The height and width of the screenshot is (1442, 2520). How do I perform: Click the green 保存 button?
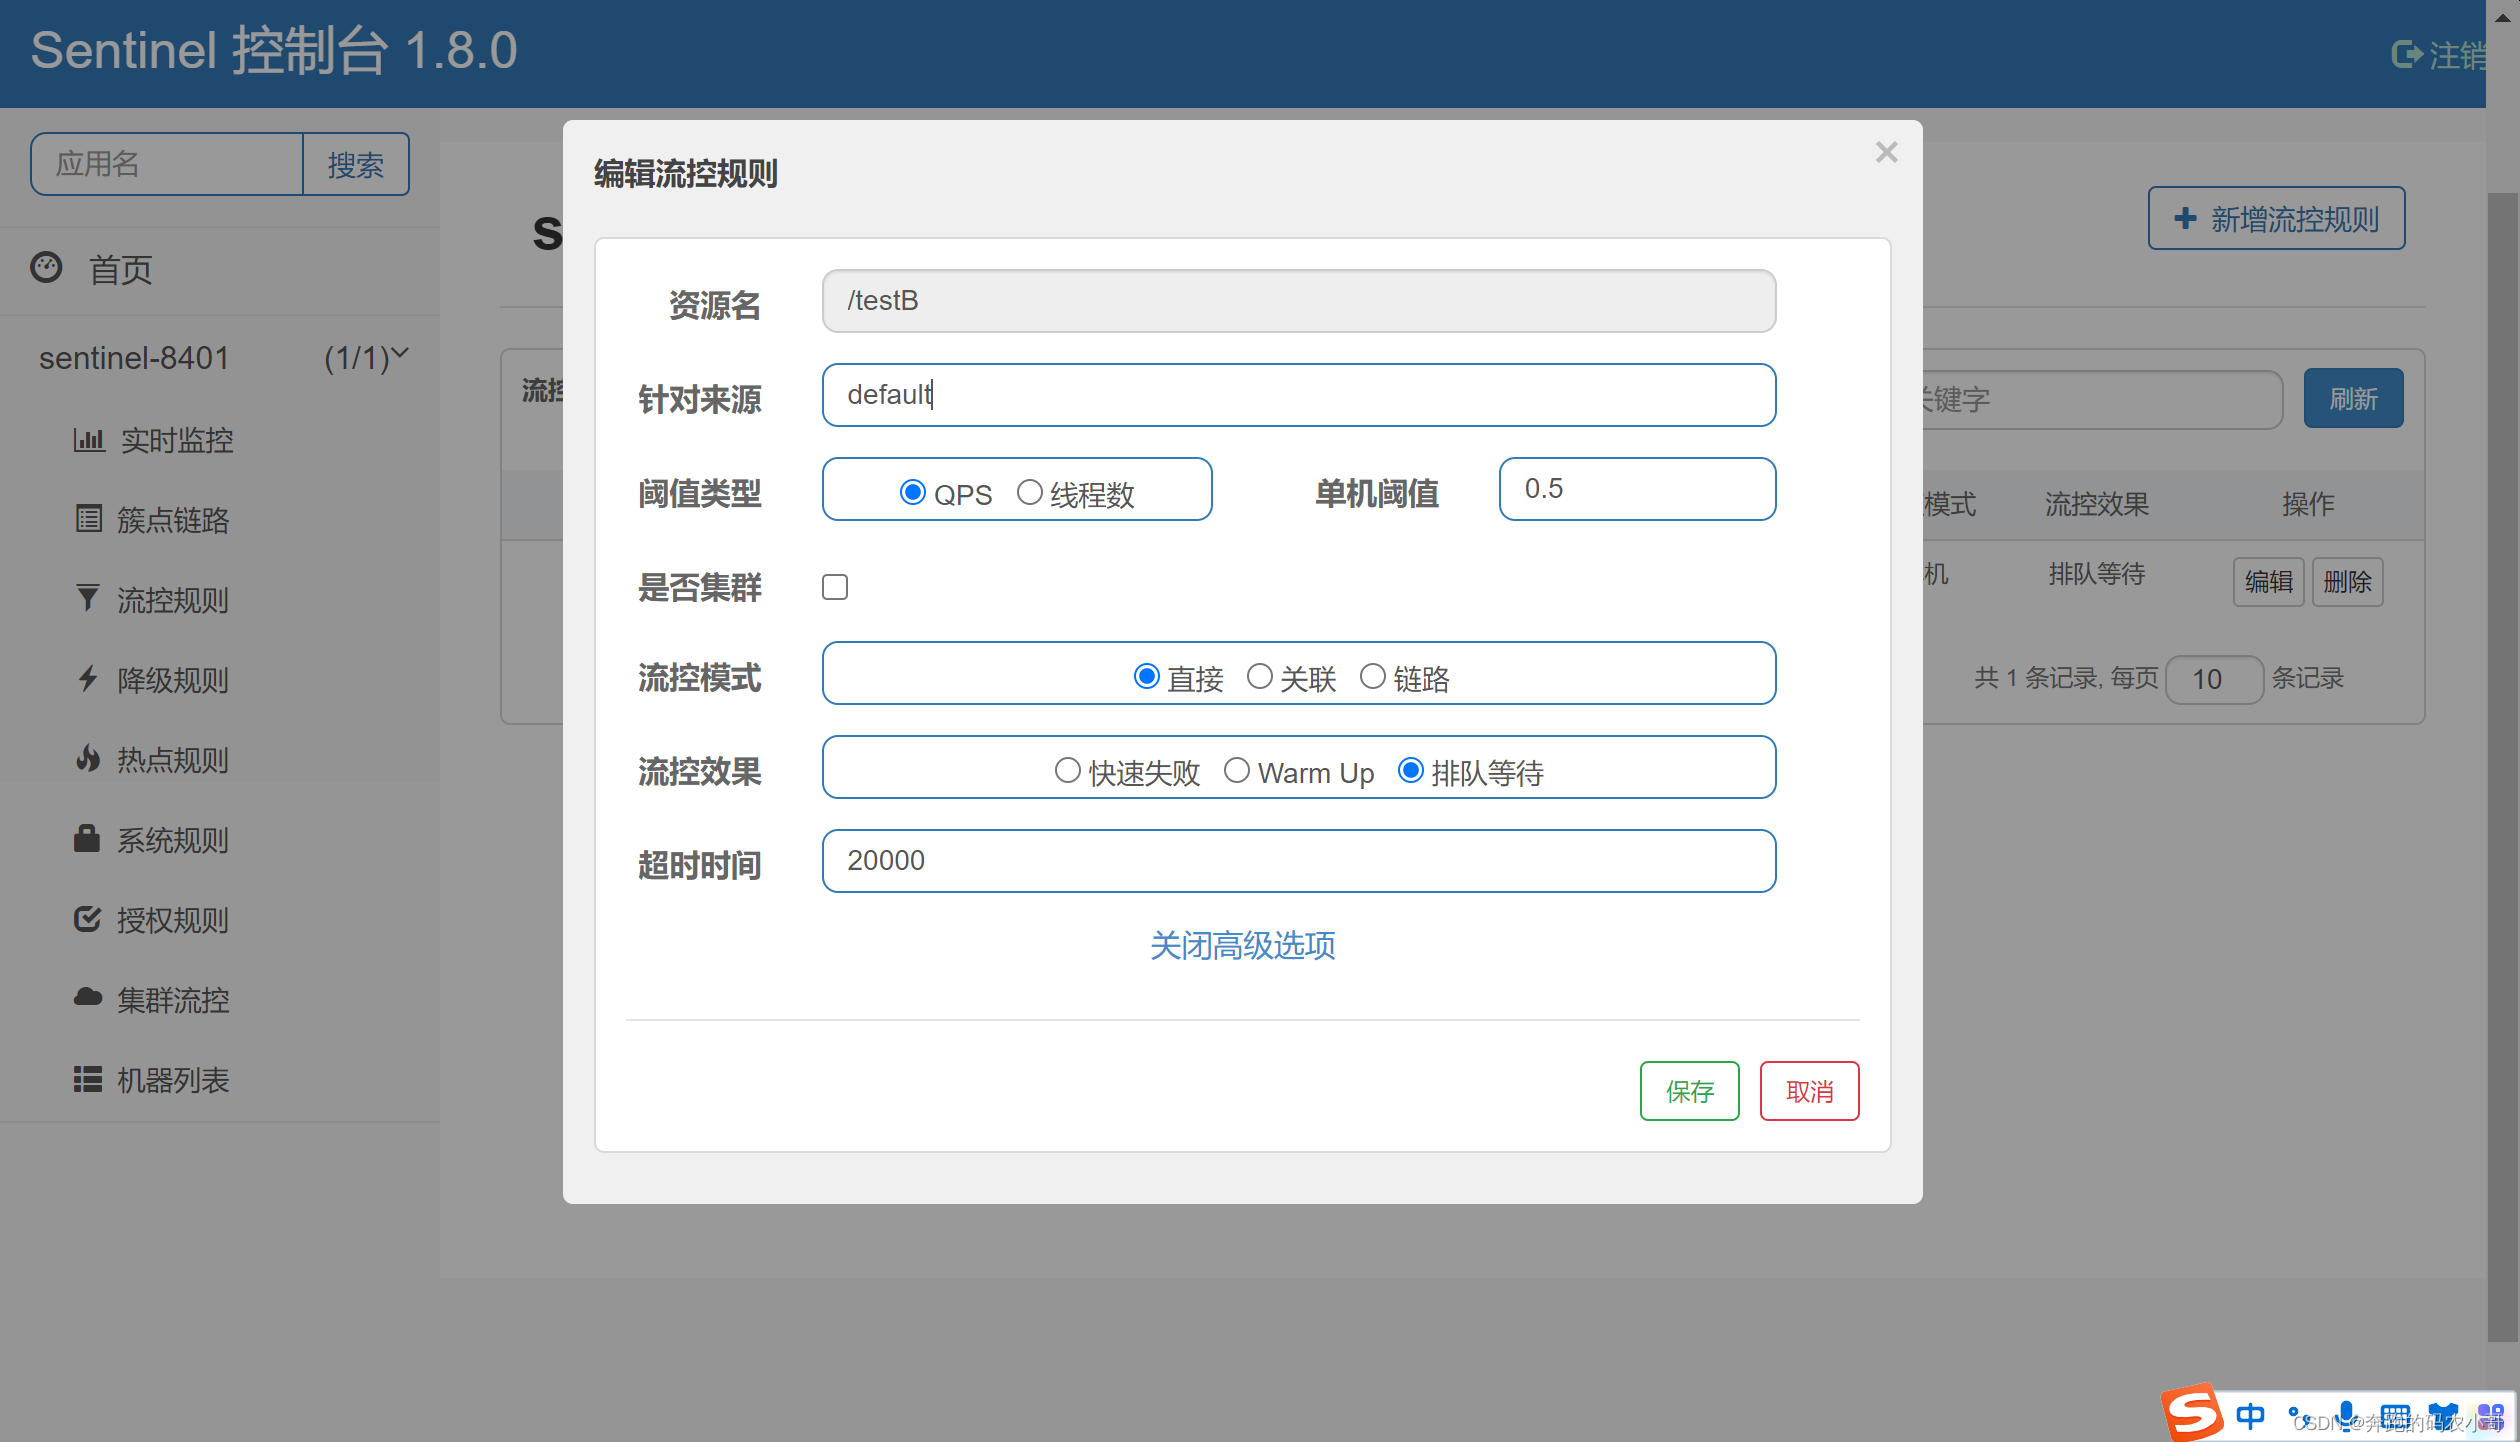coord(1689,1091)
